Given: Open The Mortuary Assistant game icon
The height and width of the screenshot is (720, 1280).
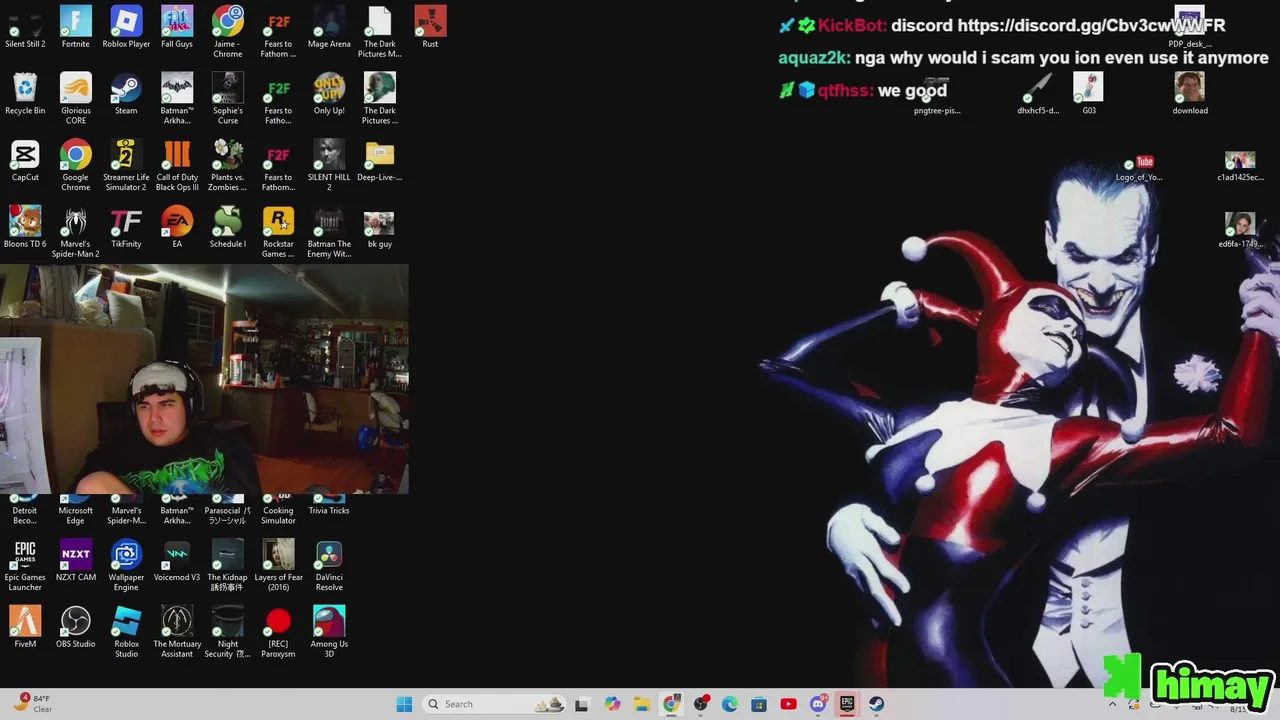Looking at the screenshot, I should pos(177,633).
